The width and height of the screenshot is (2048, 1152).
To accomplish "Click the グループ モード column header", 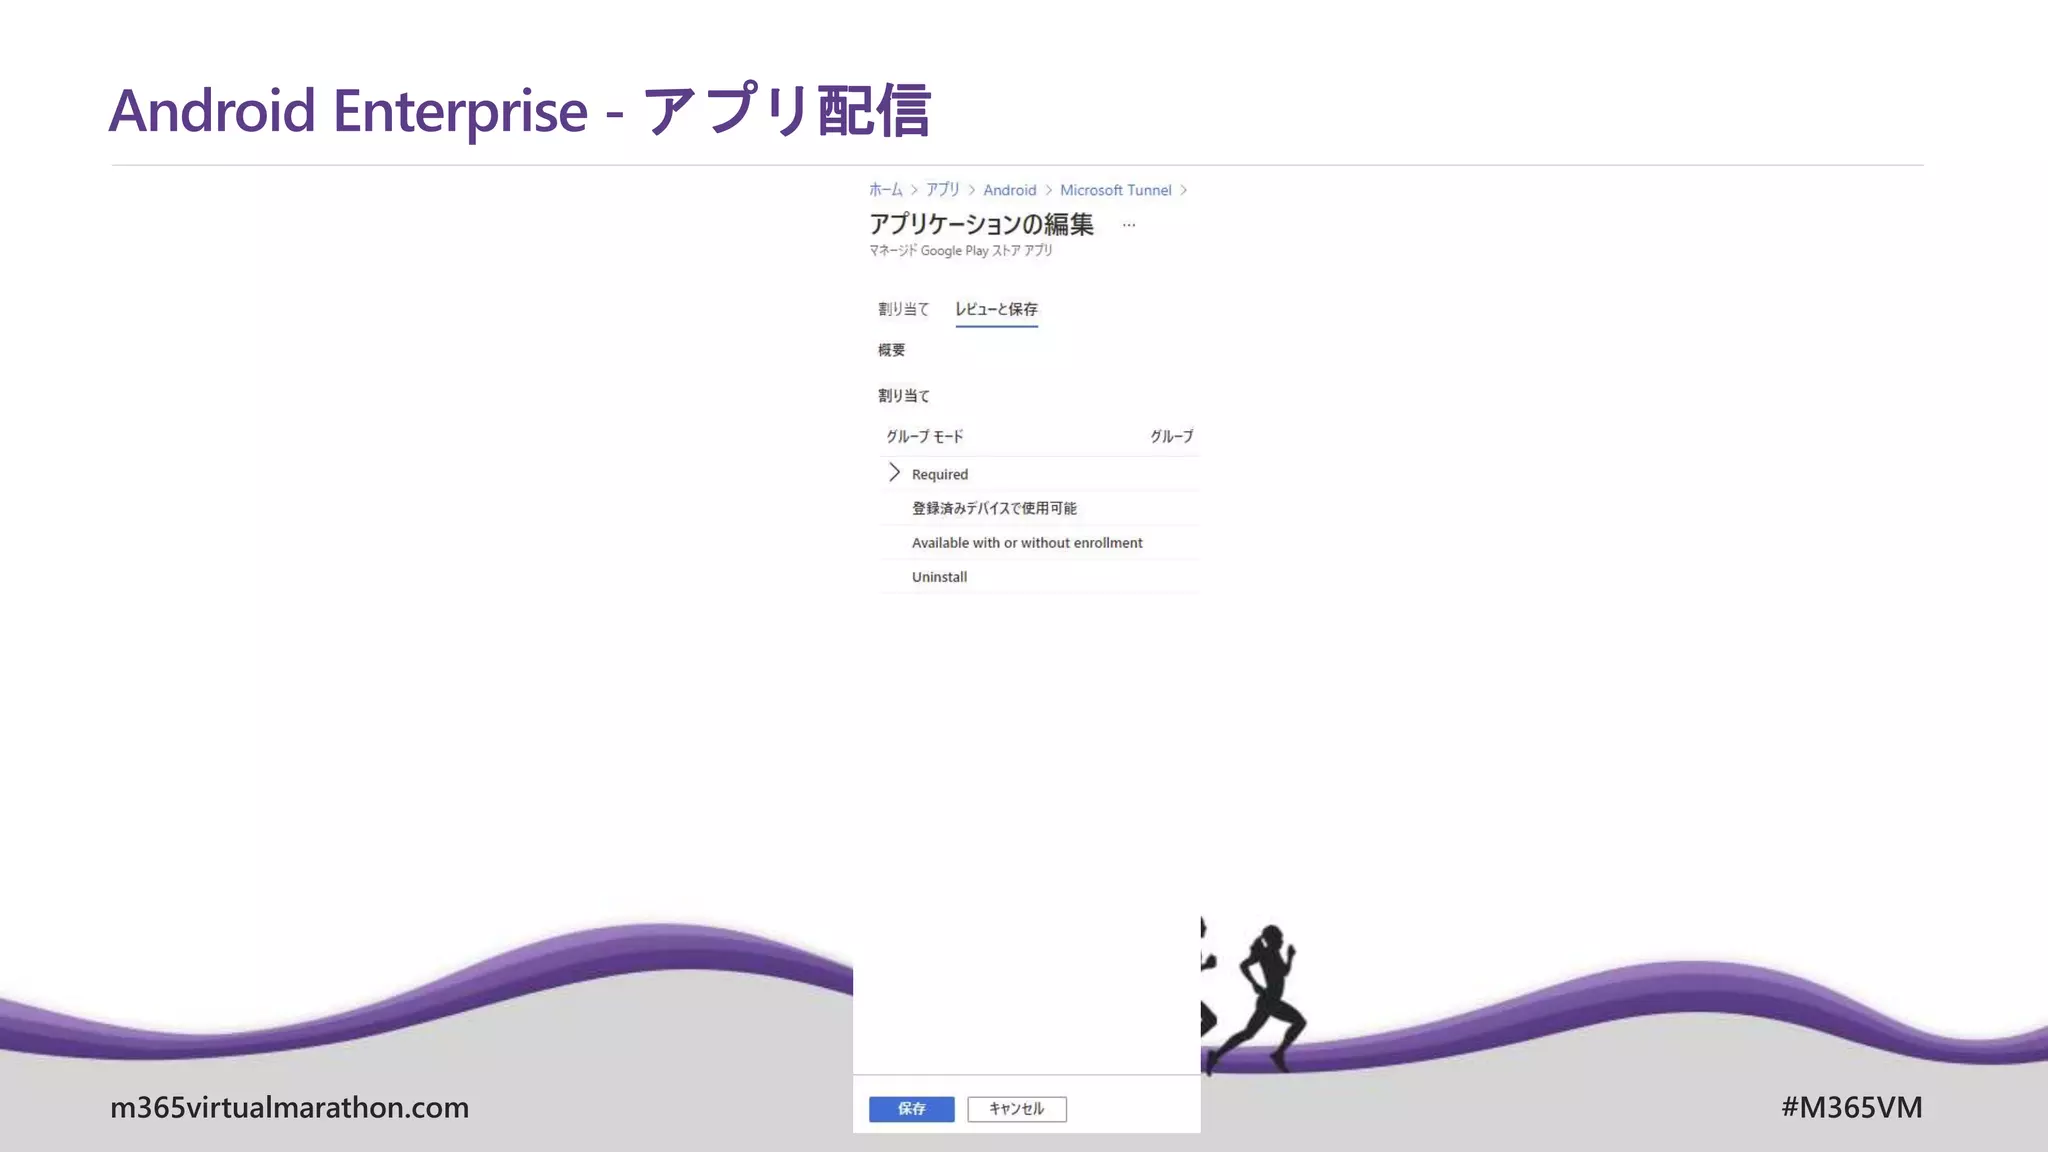I will 924,436.
